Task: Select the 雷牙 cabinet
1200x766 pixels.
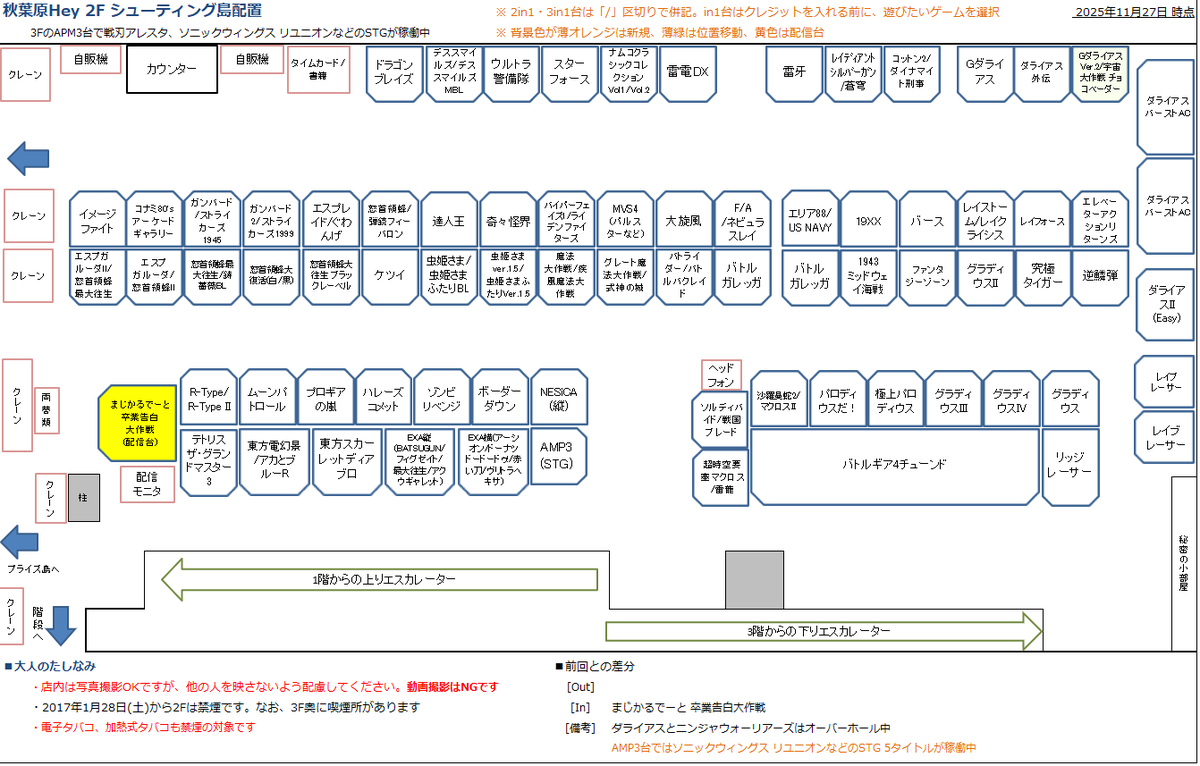Action: point(794,73)
